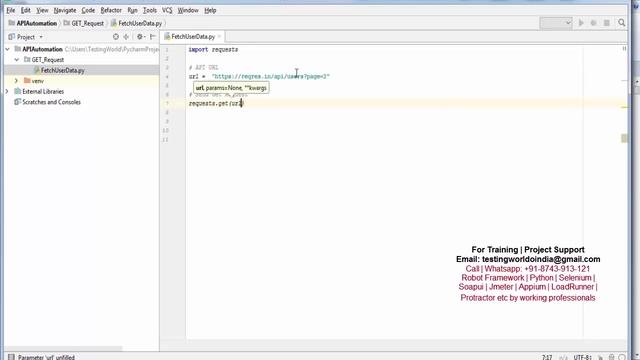Change UTF-8 file encoding in status bar
Image resolution: width=640 pixels, height=360 pixels.
click(x=583, y=357)
